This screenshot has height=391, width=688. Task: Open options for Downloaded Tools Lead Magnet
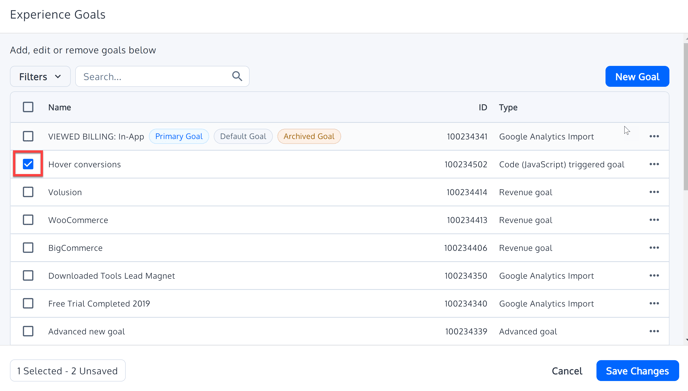(x=654, y=276)
